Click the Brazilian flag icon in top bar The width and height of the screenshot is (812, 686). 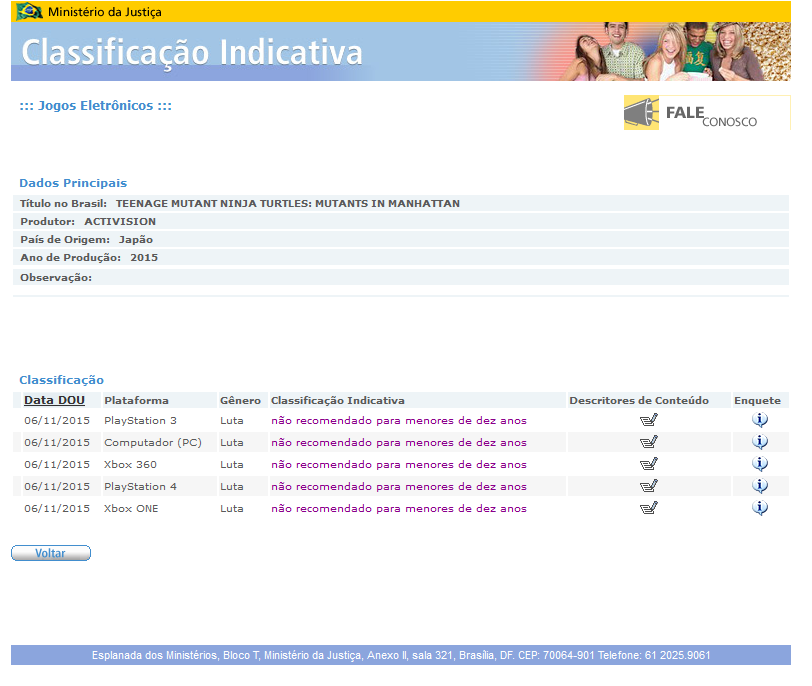29,12
